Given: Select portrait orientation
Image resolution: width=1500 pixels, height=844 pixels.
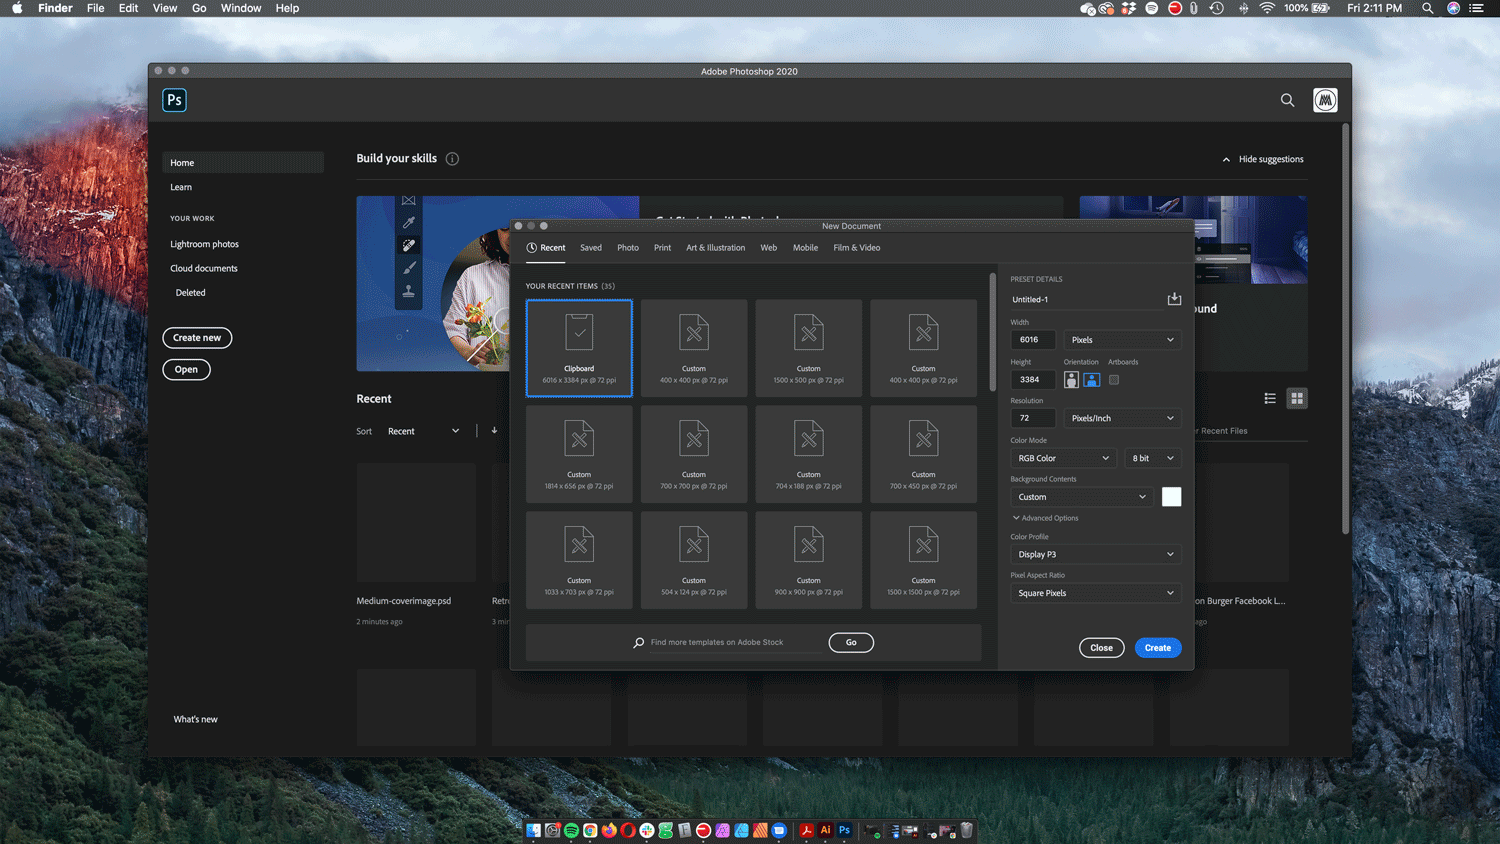Looking at the screenshot, I should pyautogui.click(x=1071, y=380).
